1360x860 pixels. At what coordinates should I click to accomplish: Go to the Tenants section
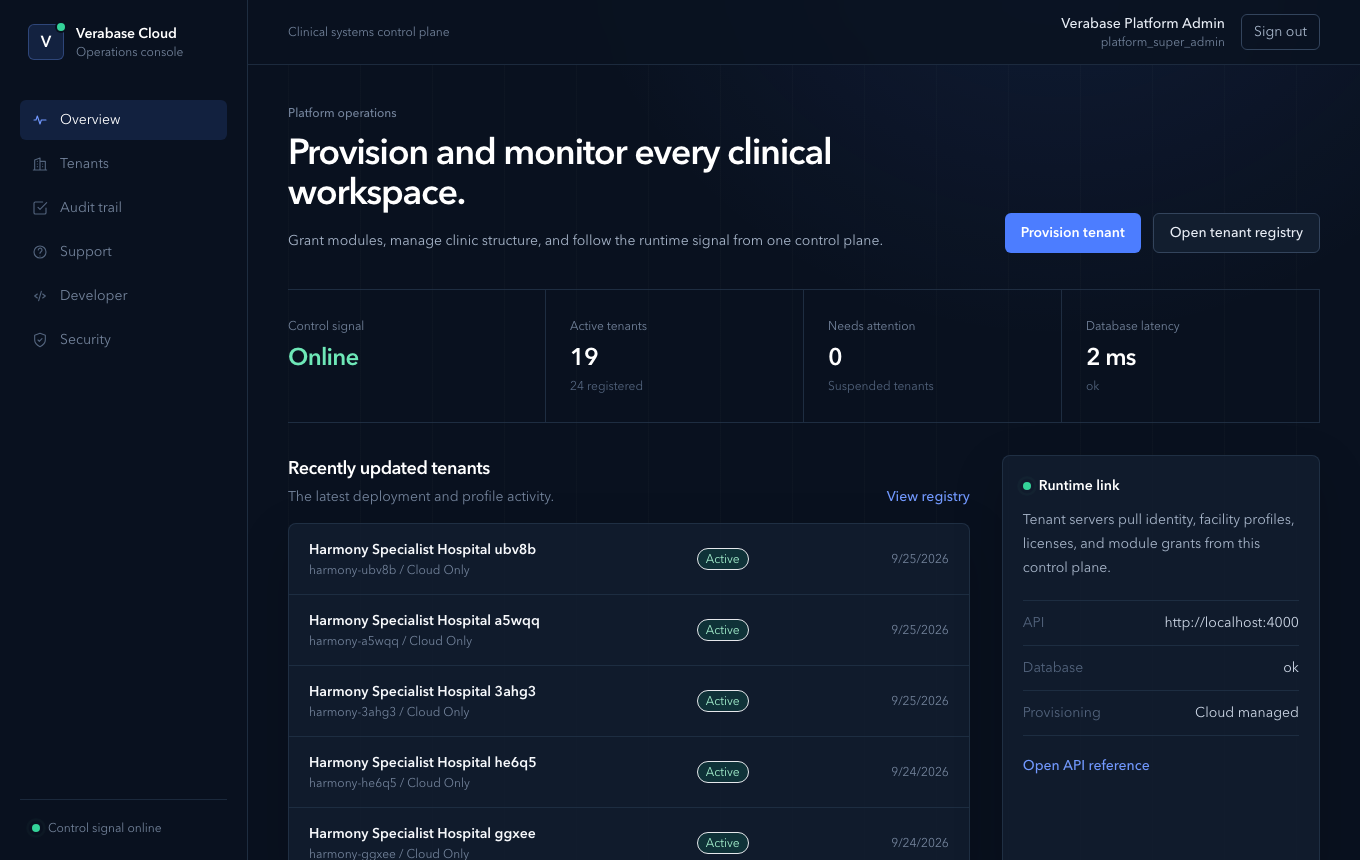point(123,164)
